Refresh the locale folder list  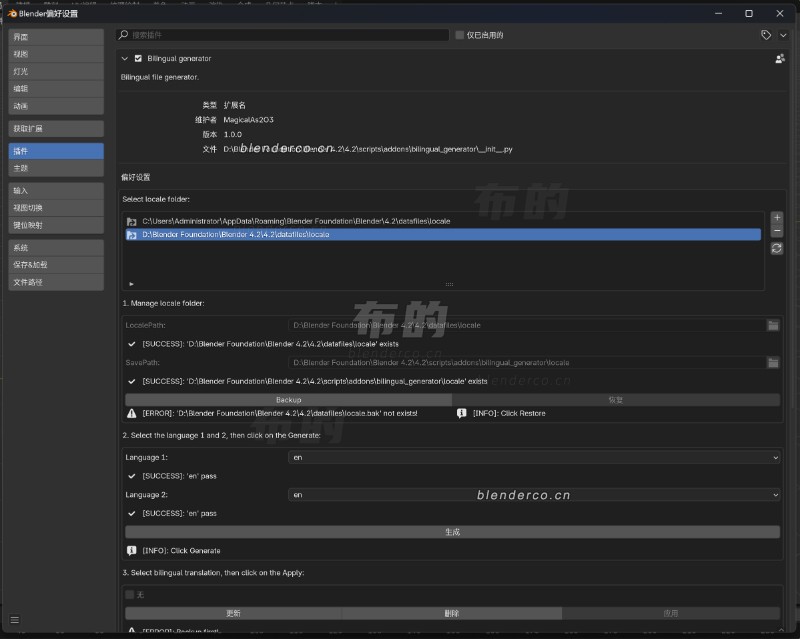coord(777,249)
